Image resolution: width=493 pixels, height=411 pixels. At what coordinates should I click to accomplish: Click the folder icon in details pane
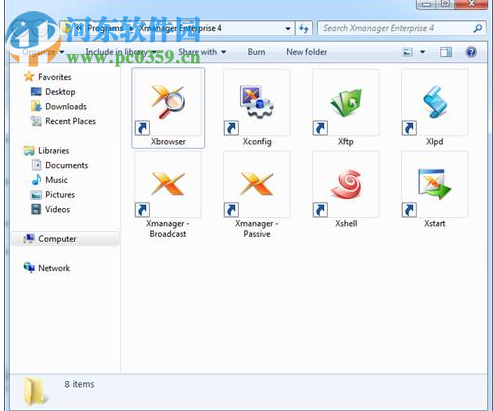pos(35,391)
